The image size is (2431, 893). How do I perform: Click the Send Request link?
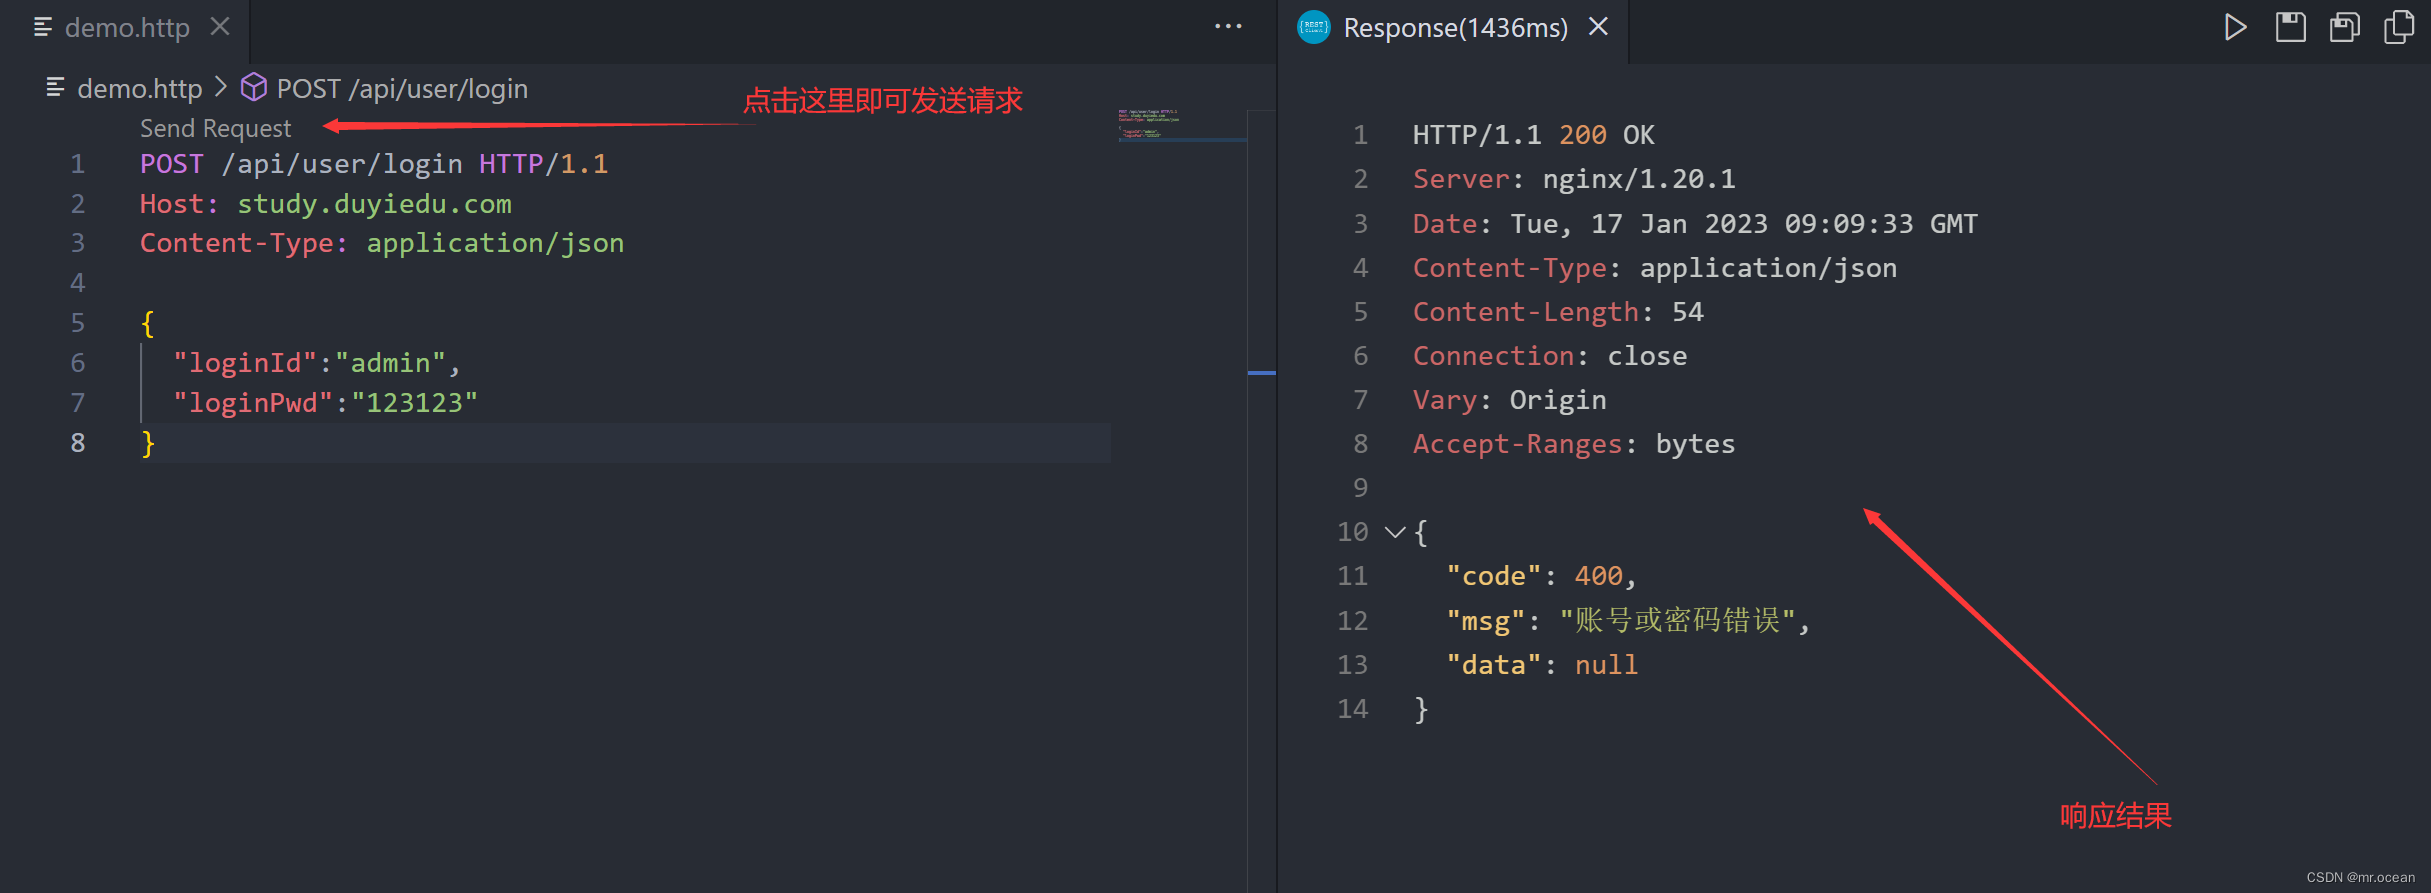(215, 128)
